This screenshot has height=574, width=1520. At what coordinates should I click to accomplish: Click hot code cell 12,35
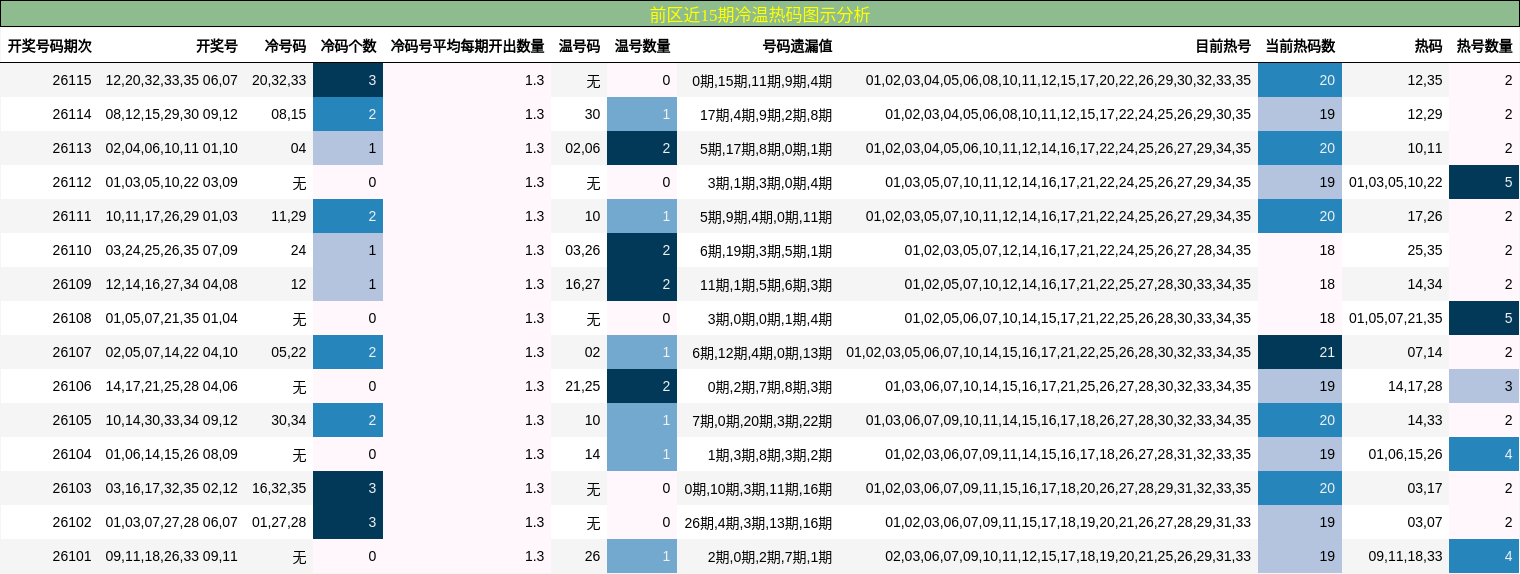[1425, 80]
